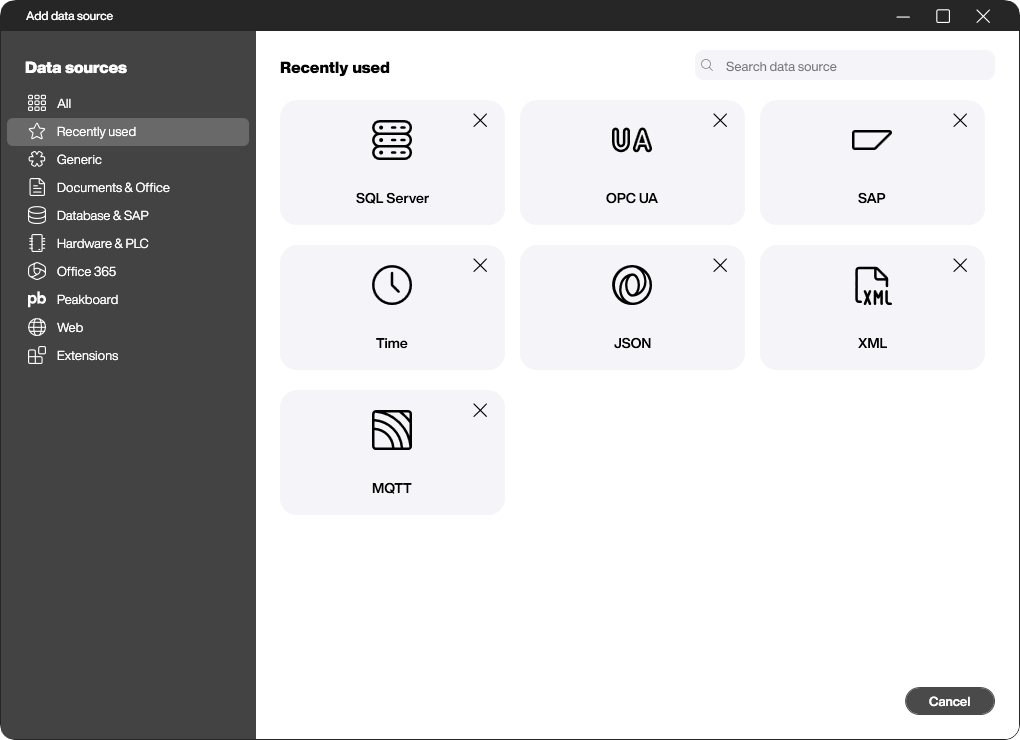The height and width of the screenshot is (740, 1020).
Task: Select the Time clock icon
Action: click(392, 285)
